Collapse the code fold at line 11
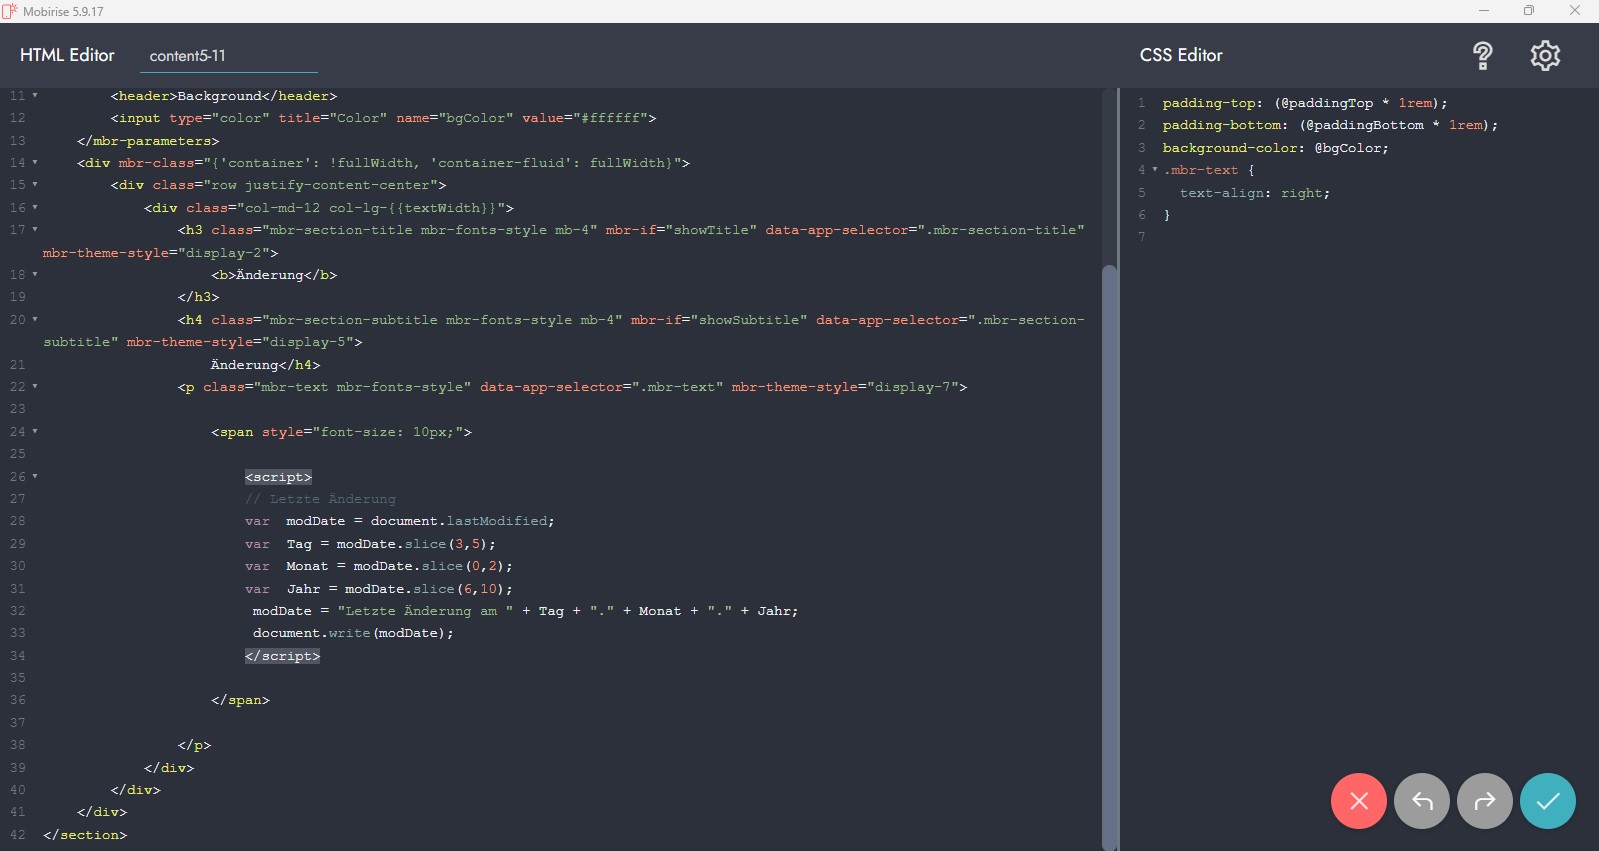The height and width of the screenshot is (851, 1599). (35, 96)
